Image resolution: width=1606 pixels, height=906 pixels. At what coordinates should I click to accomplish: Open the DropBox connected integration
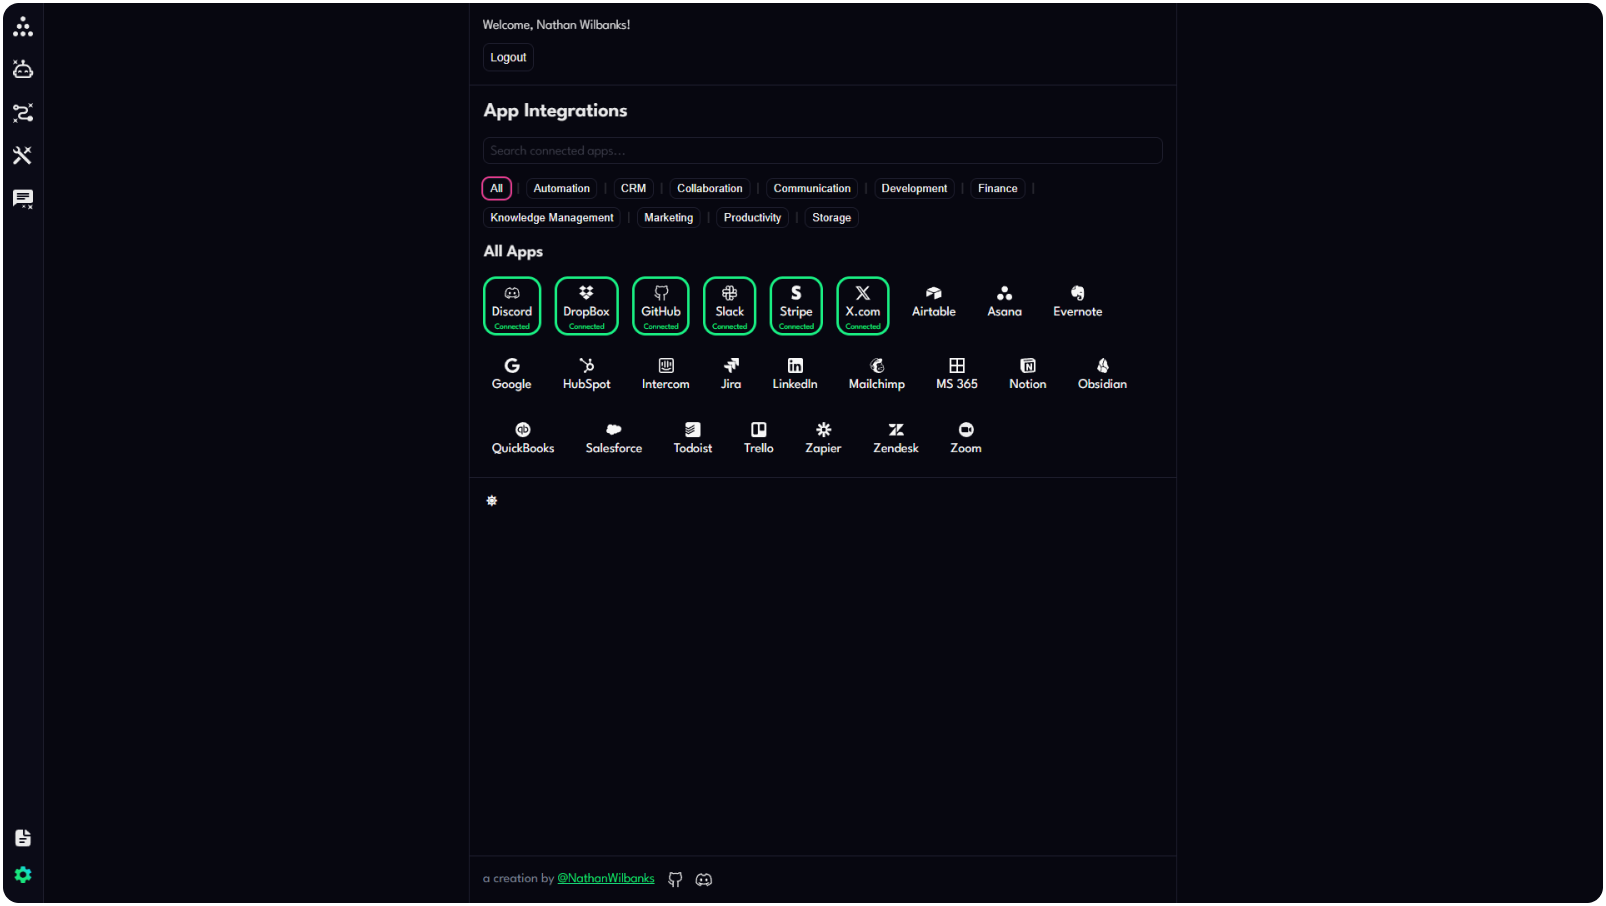[586, 306]
